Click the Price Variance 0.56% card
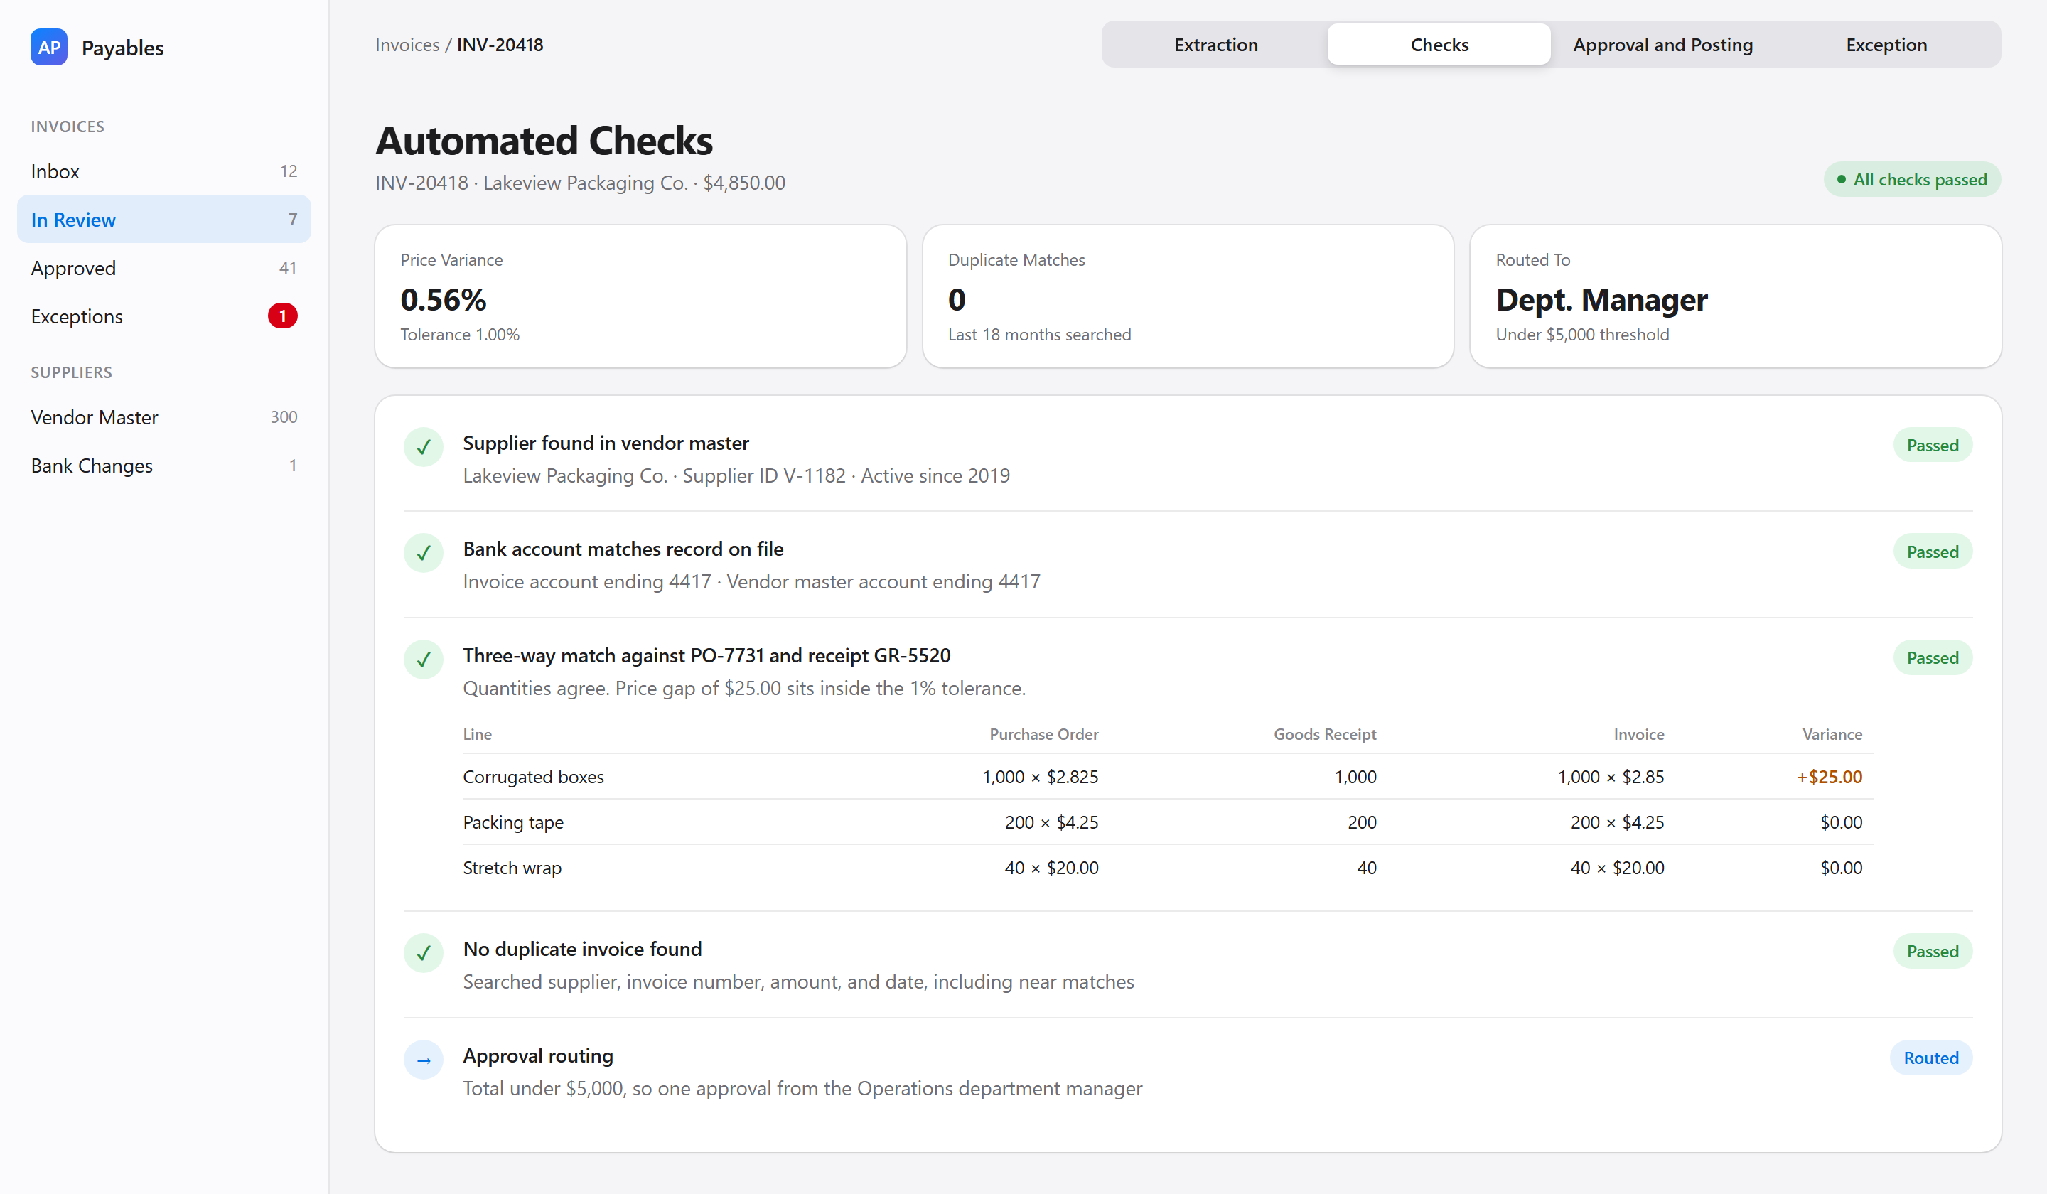Viewport: 2047px width, 1194px height. pos(640,296)
